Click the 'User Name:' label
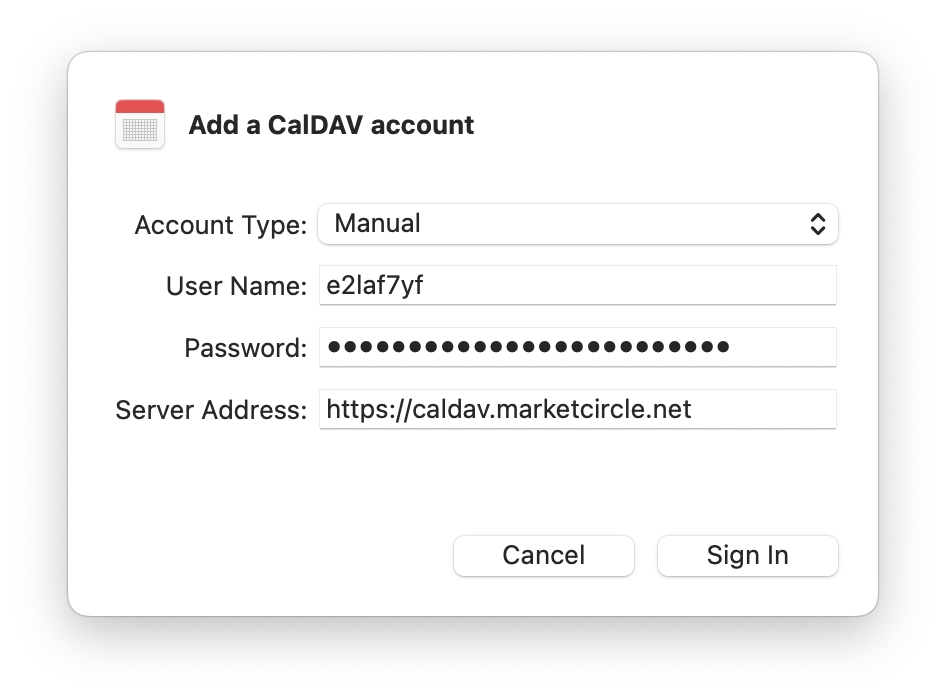Image resolution: width=946 pixels, height=700 pixels. pyautogui.click(x=236, y=287)
